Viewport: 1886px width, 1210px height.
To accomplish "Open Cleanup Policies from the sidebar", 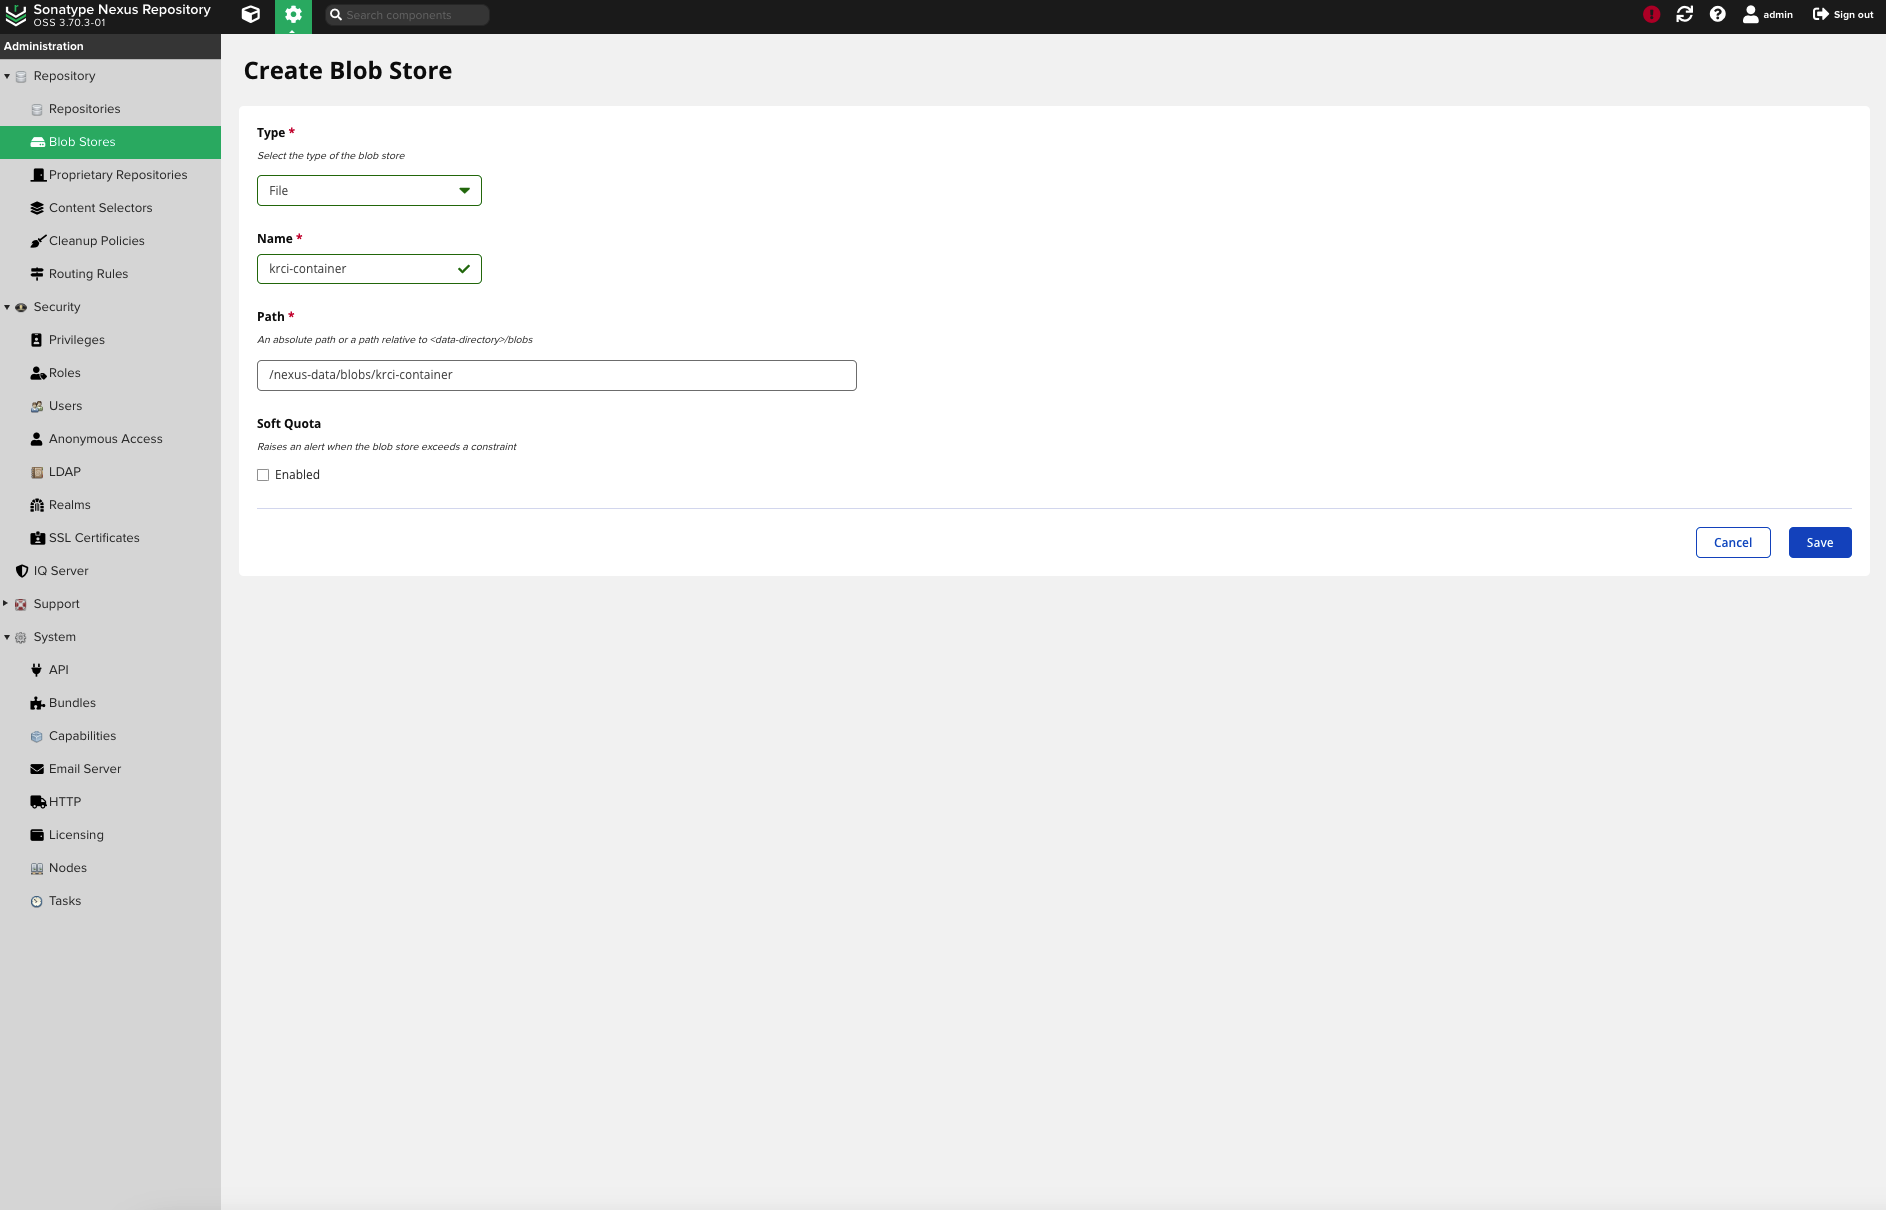I will (96, 240).
